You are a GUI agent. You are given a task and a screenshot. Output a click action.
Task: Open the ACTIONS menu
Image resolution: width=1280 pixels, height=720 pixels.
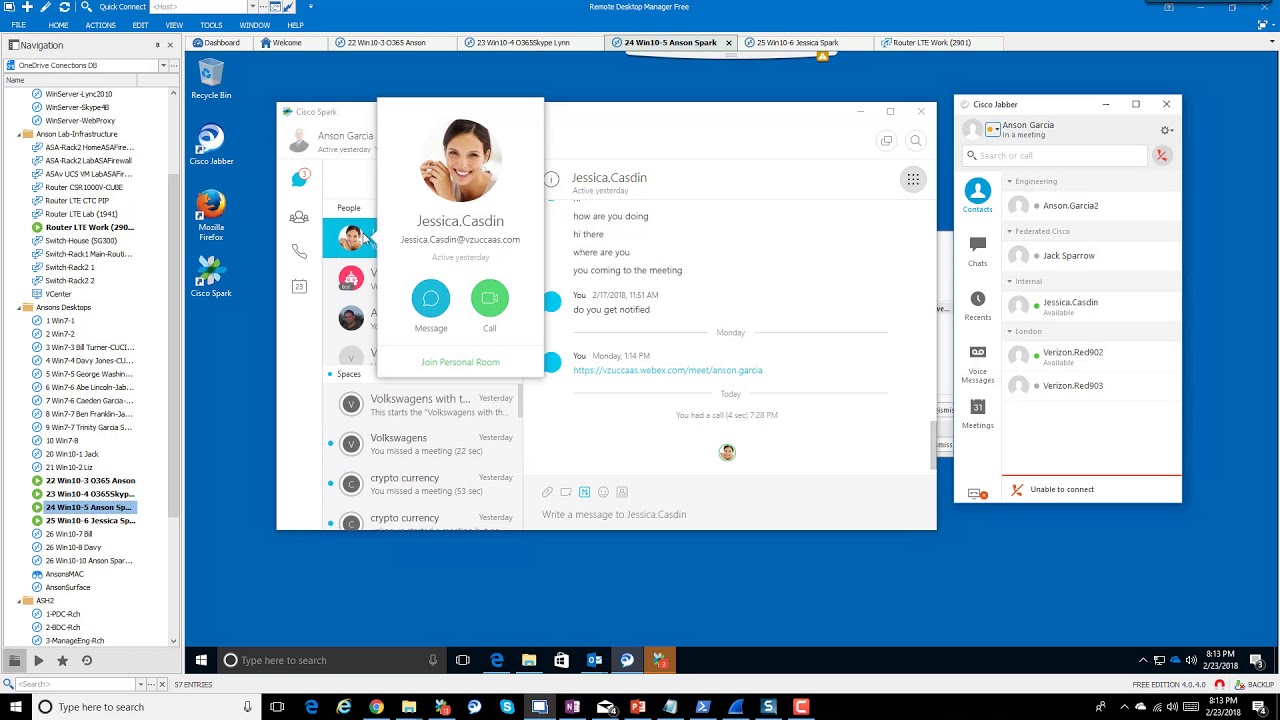(100, 25)
